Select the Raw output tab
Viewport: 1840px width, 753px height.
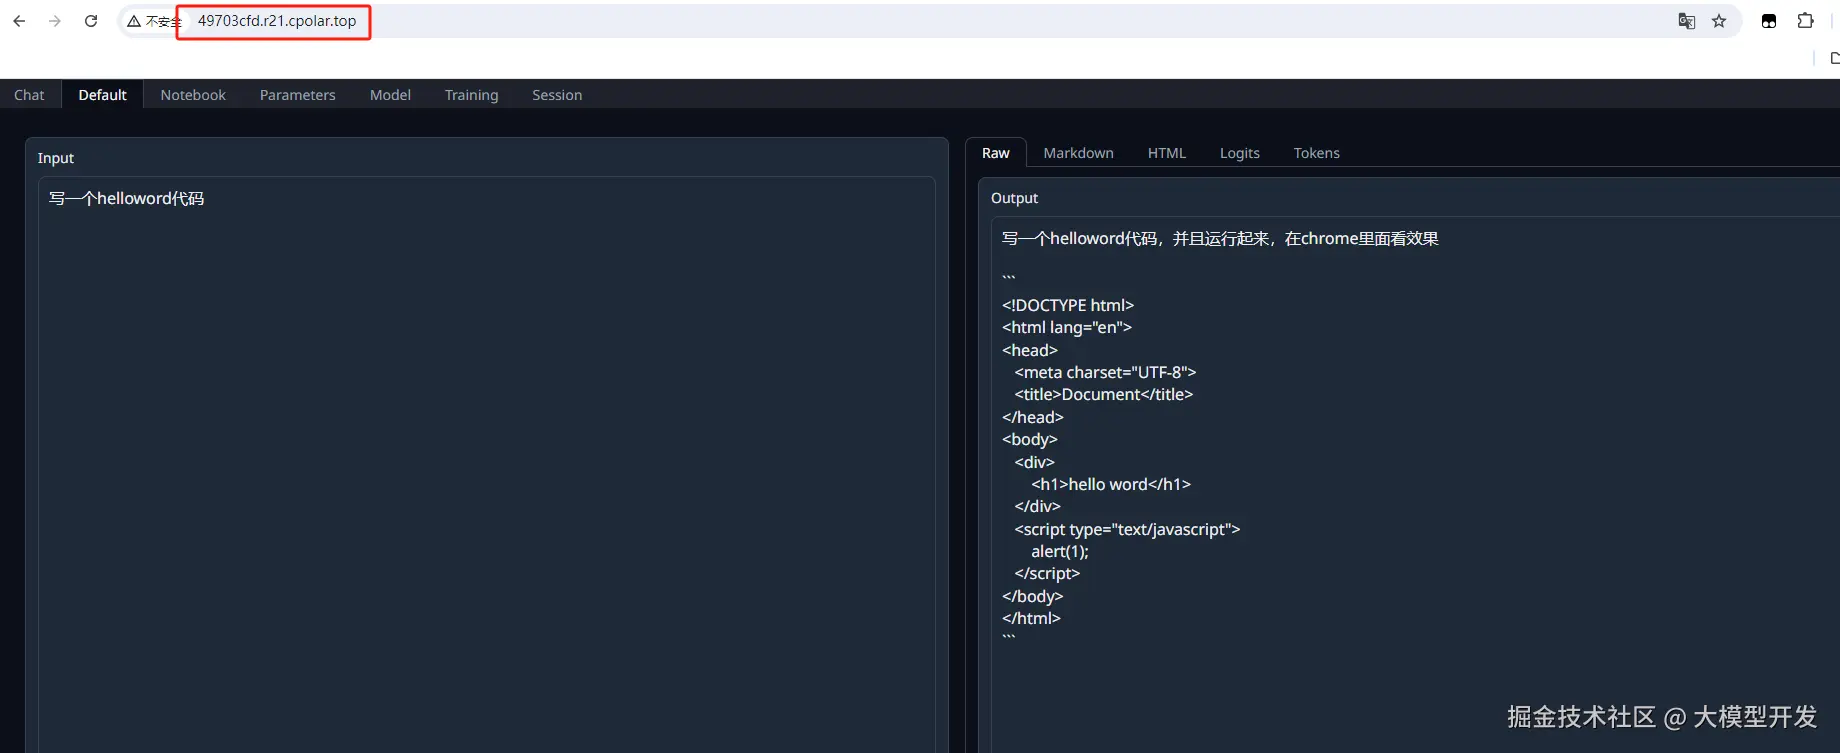pos(996,153)
